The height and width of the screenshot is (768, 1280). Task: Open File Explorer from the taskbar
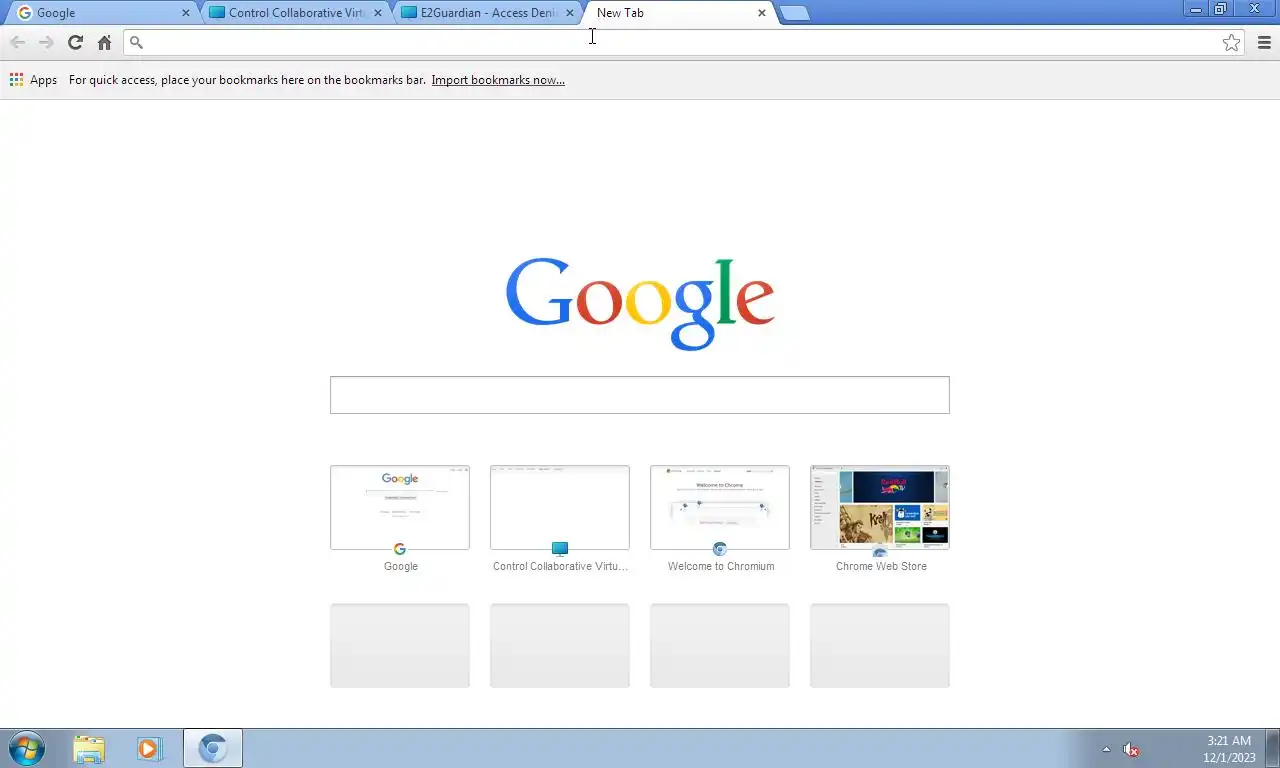coord(89,748)
